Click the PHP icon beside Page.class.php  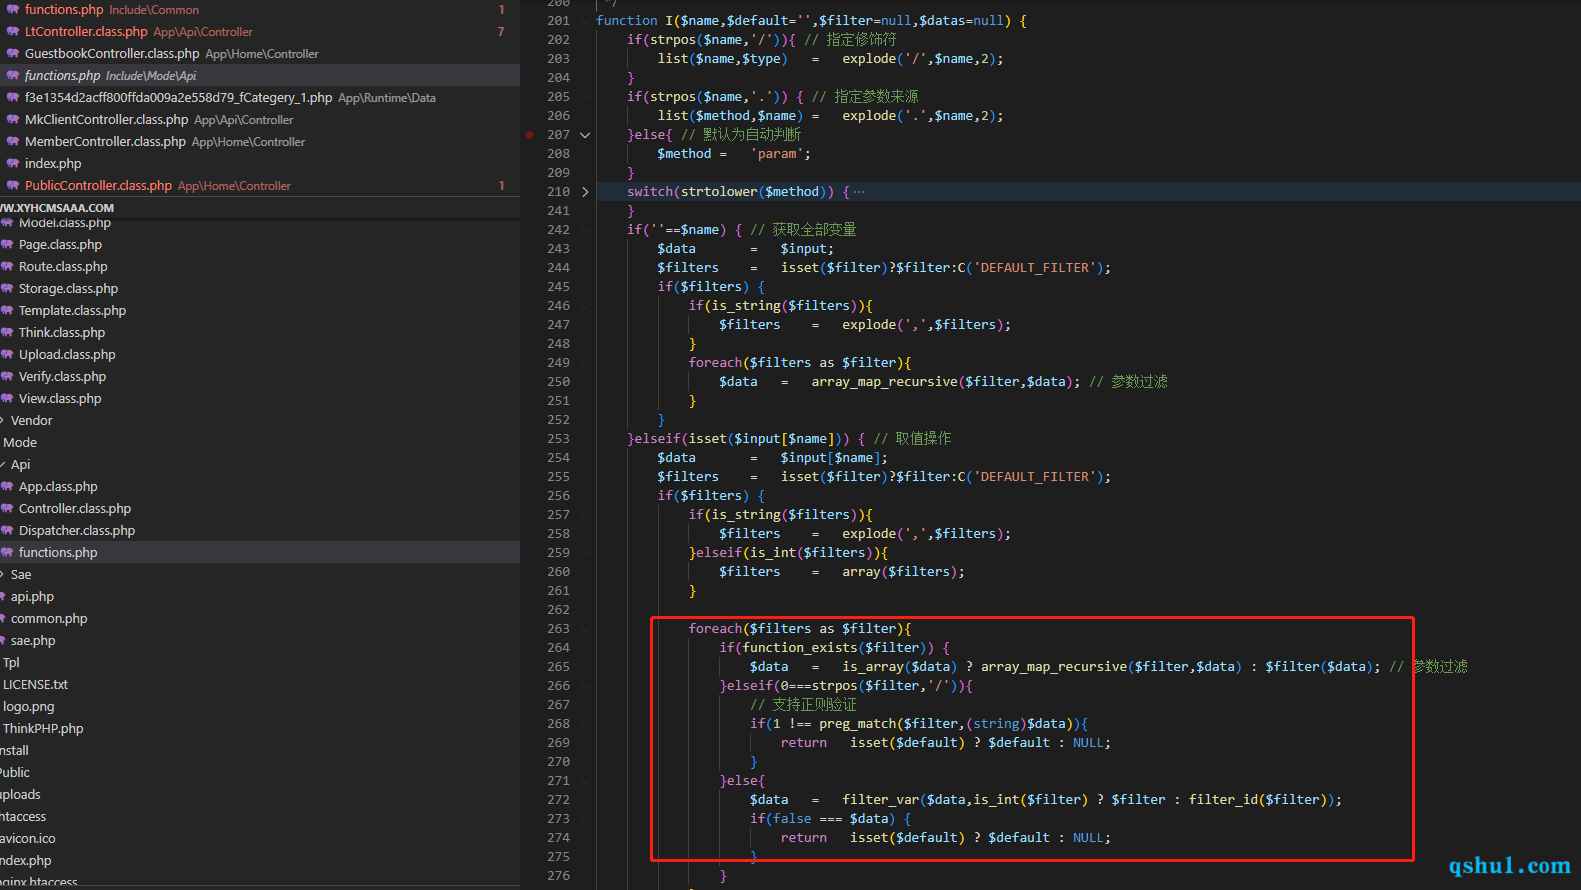(x=7, y=244)
